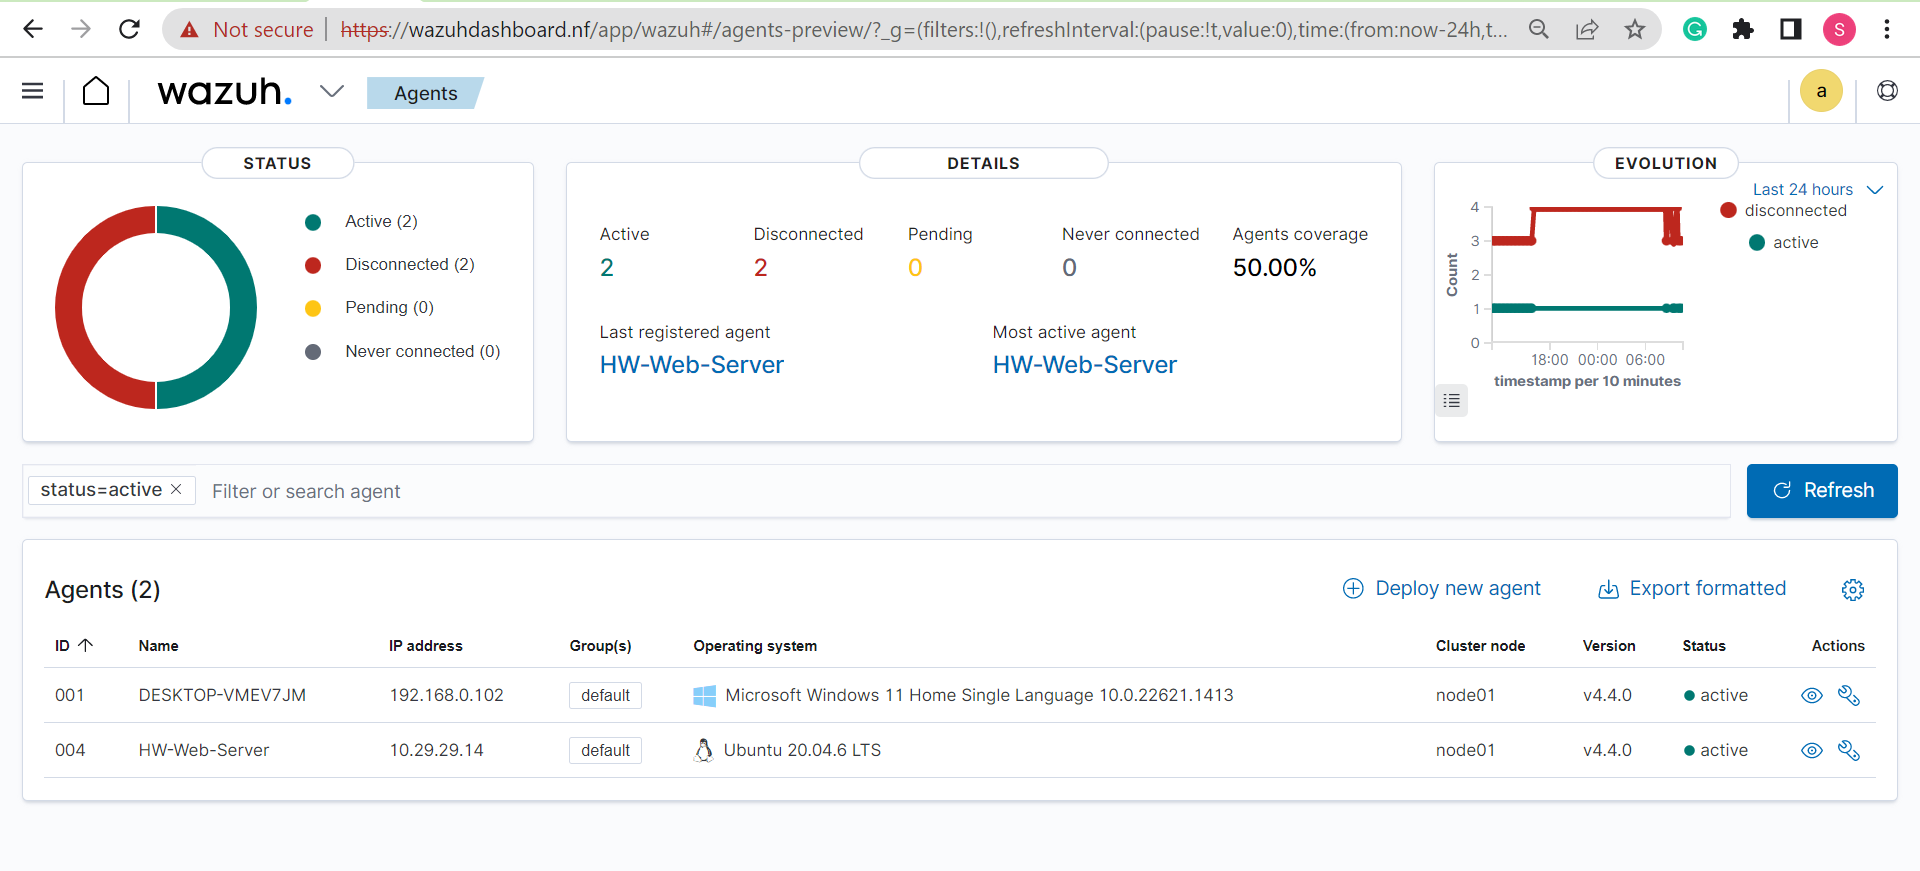Viewport: 1920px width, 871px height.
Task: Sort agents by Operating system column
Action: click(755, 646)
